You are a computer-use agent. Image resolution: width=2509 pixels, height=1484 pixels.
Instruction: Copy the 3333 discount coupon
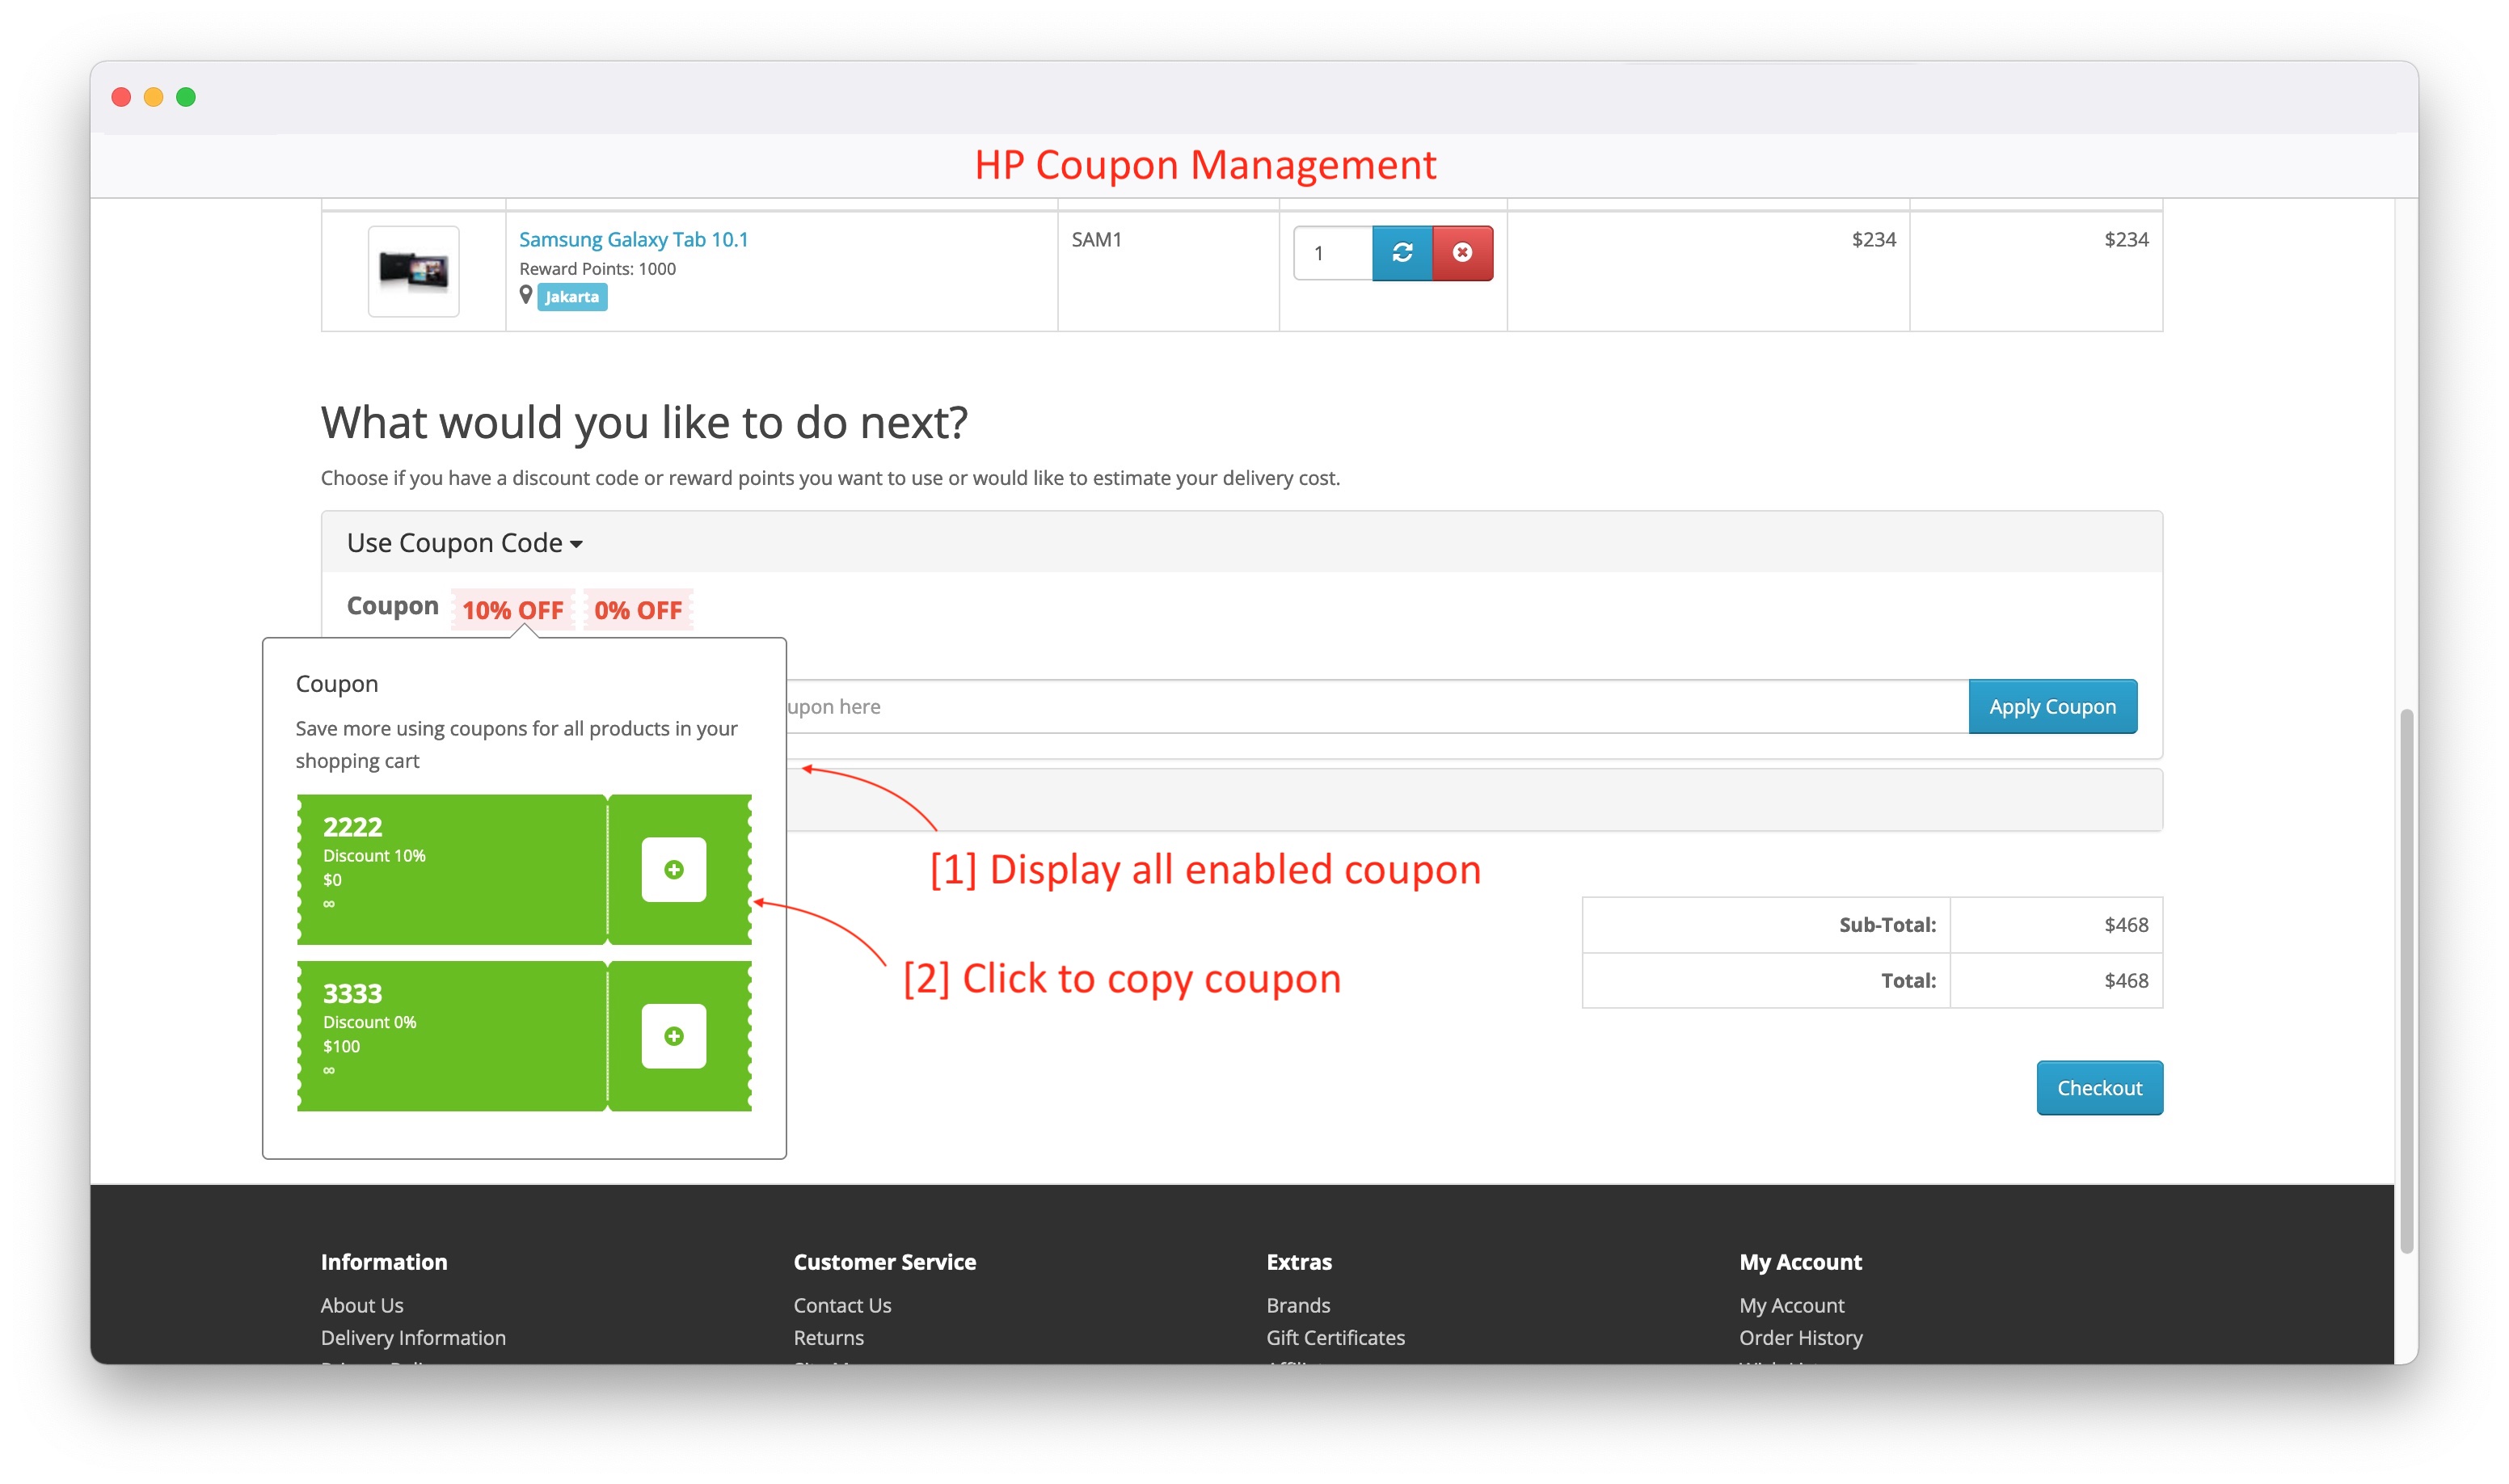[x=673, y=1035]
